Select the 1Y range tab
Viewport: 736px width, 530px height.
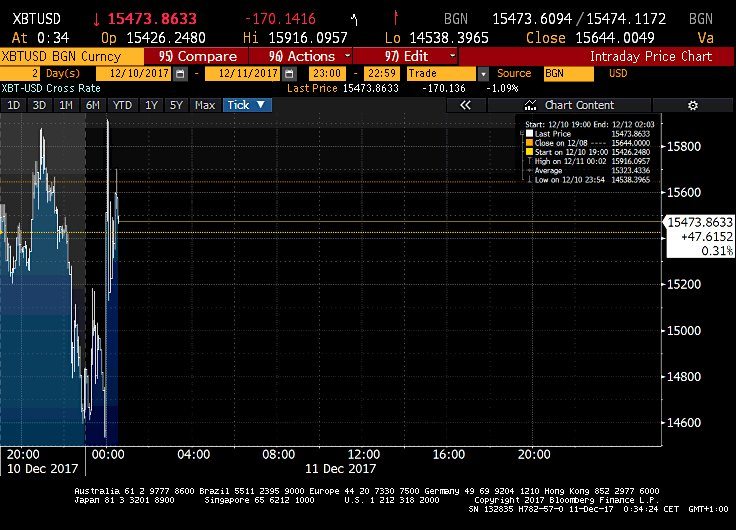(151, 105)
